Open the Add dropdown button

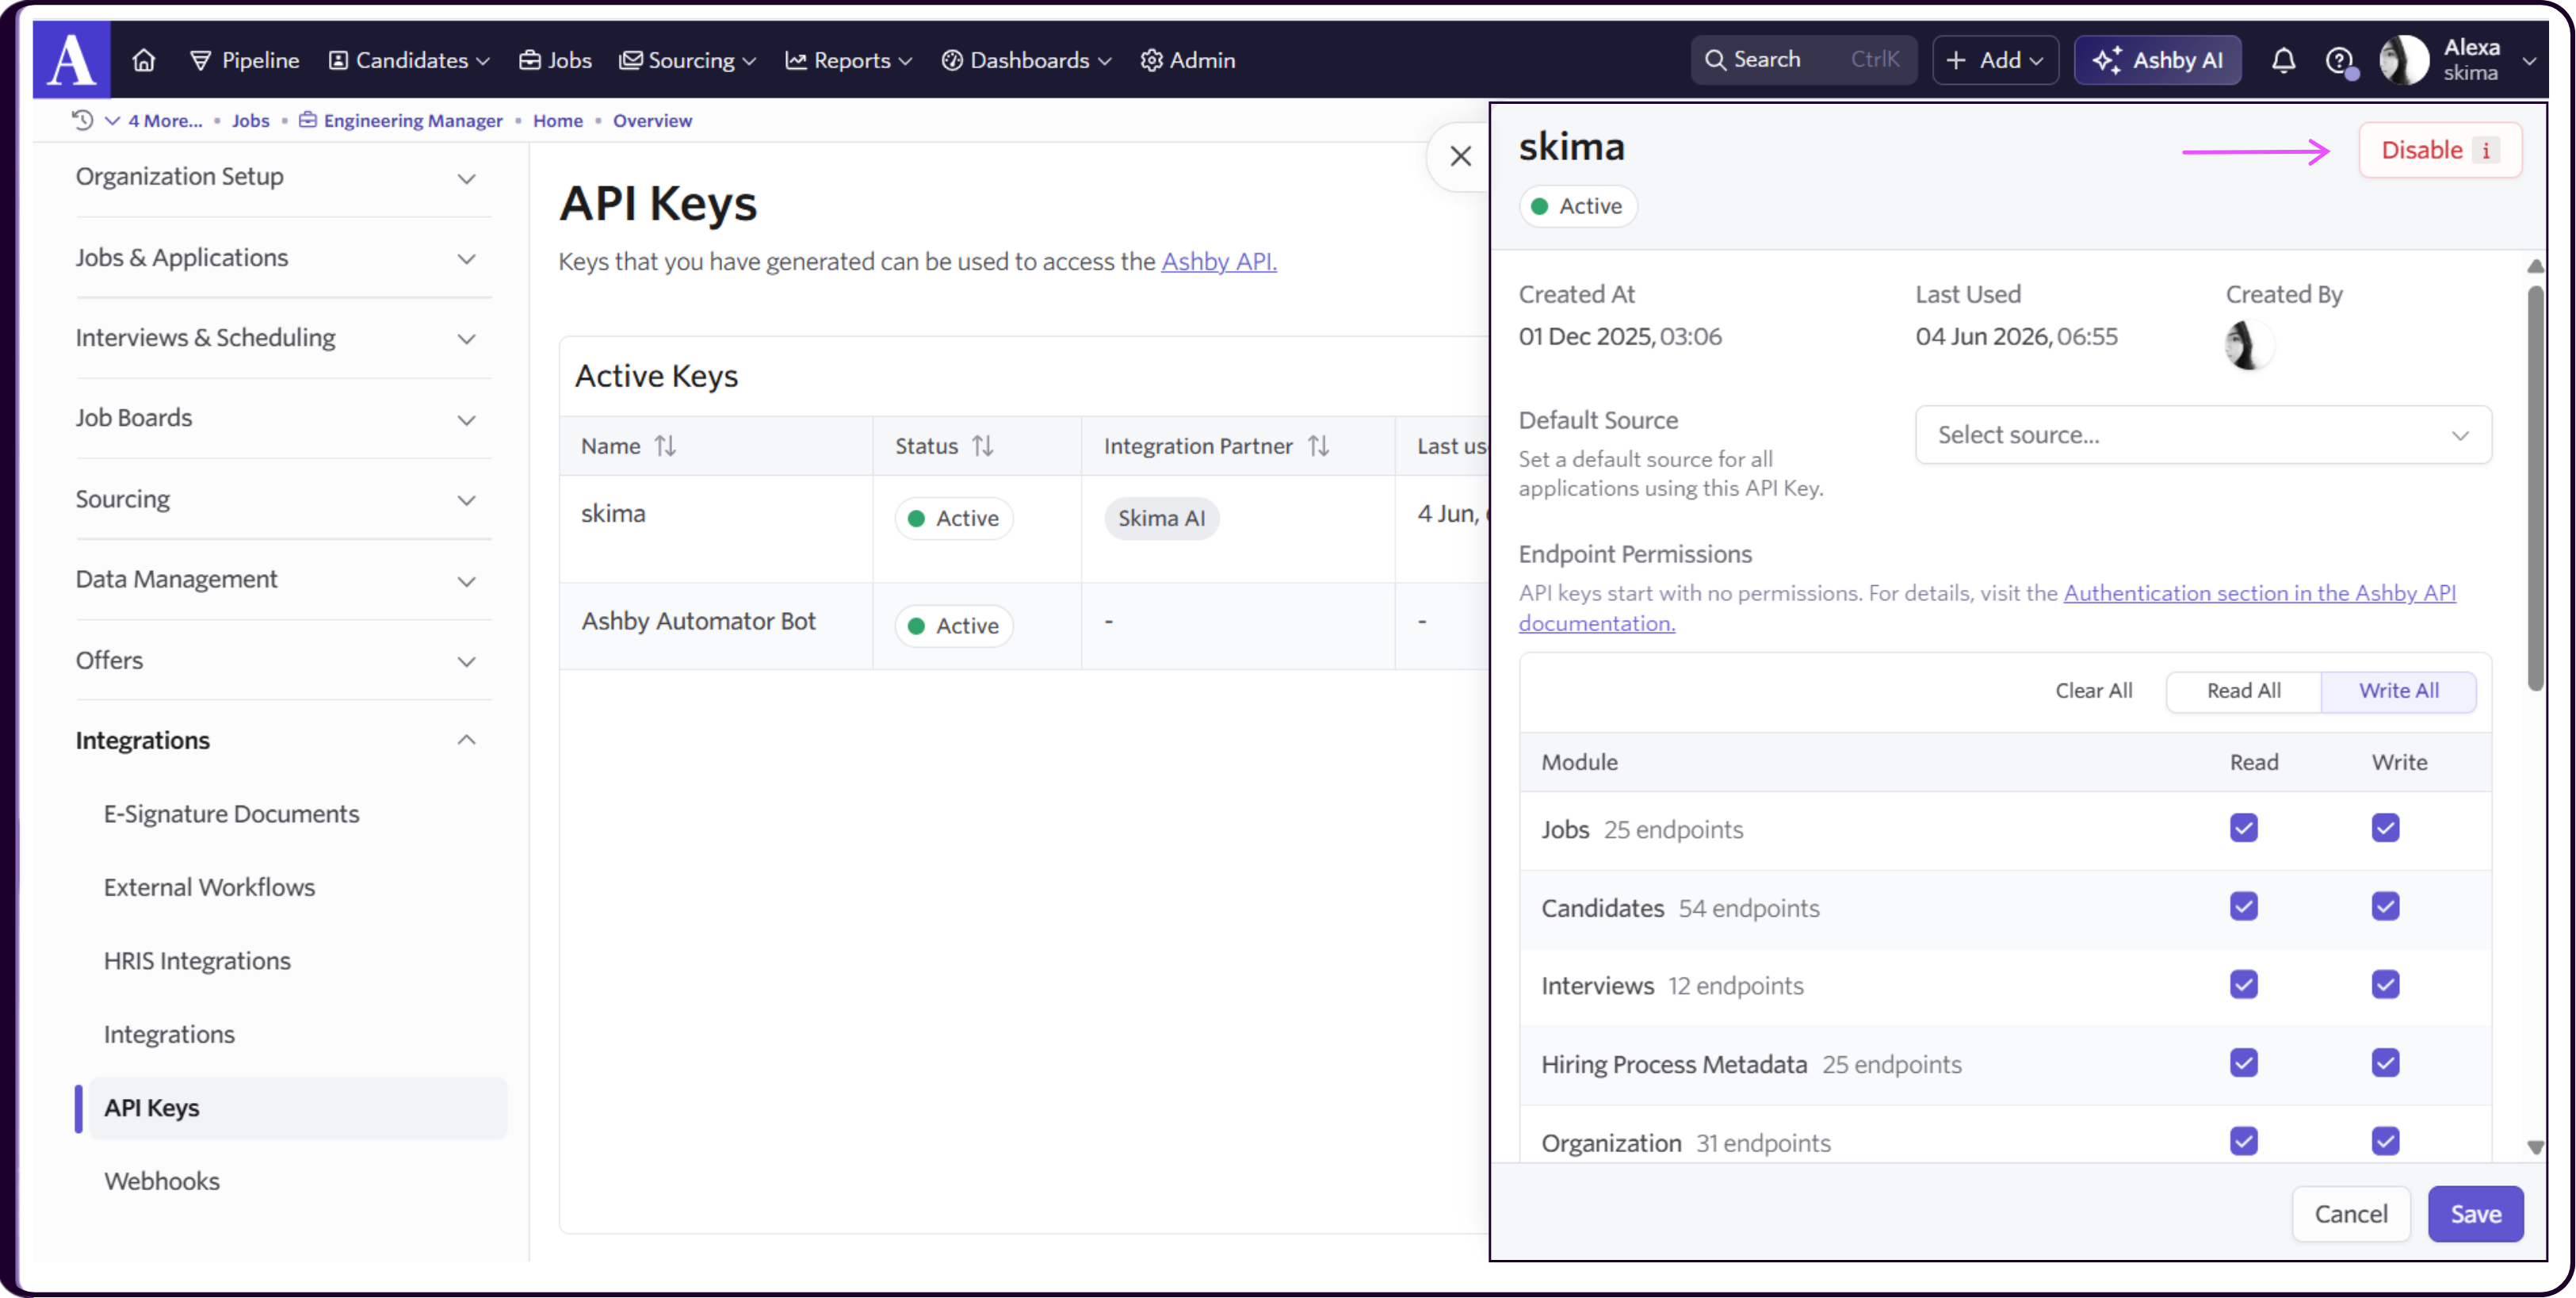tap(1995, 60)
